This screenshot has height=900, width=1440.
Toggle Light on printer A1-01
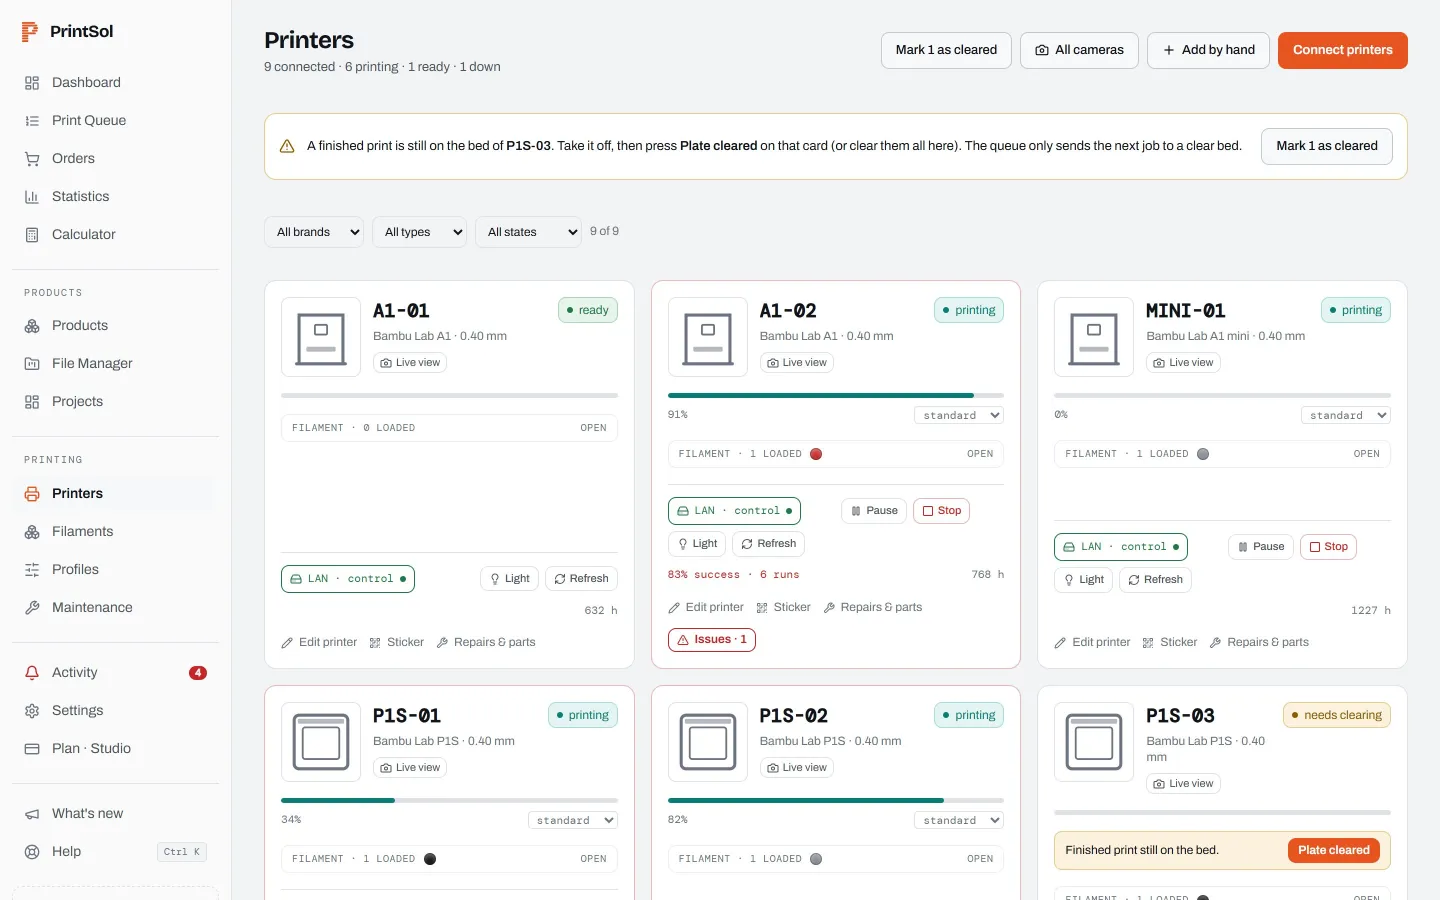(x=510, y=579)
